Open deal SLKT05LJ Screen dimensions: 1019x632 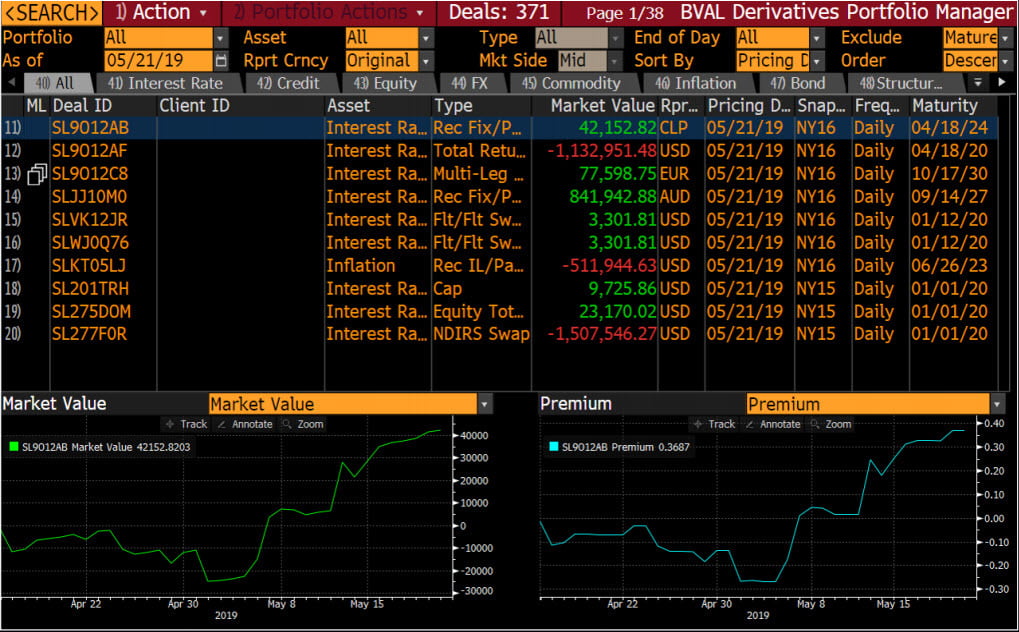coord(89,265)
